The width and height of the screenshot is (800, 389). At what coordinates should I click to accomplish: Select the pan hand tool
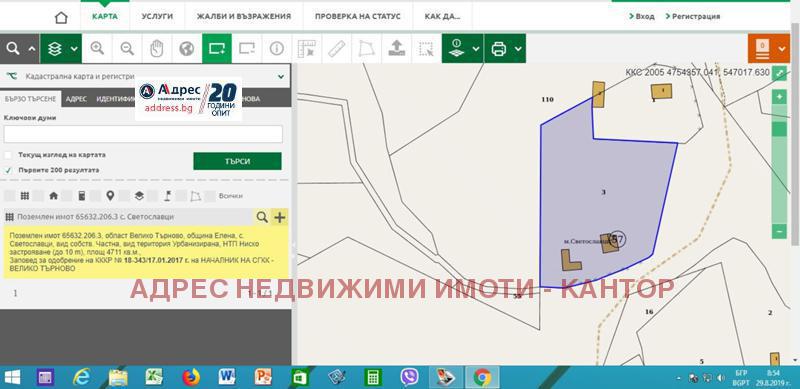(x=157, y=48)
